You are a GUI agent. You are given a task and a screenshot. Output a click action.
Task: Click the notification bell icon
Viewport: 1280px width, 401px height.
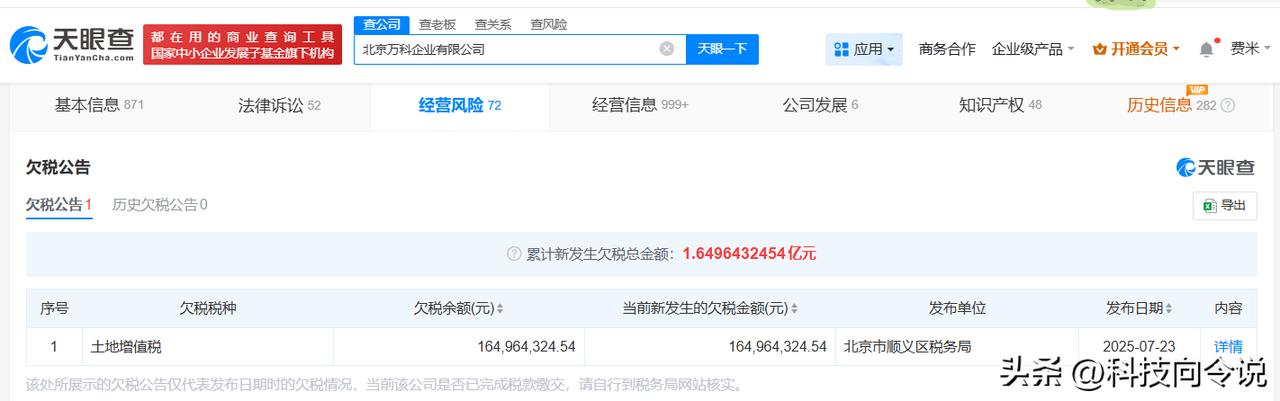[x=1207, y=49]
